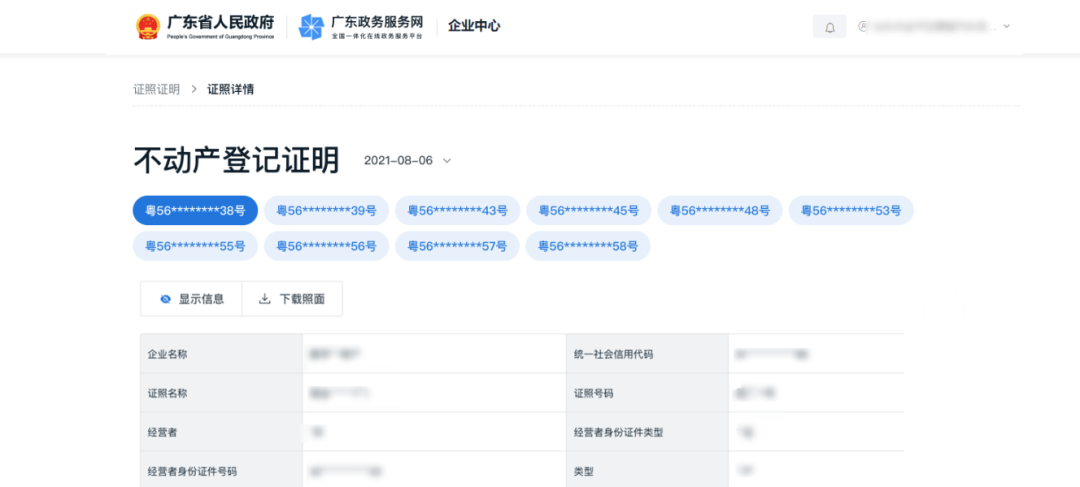1080x487 pixels.
Task: Click the download icon beside 下载照面
Action: 265,299
